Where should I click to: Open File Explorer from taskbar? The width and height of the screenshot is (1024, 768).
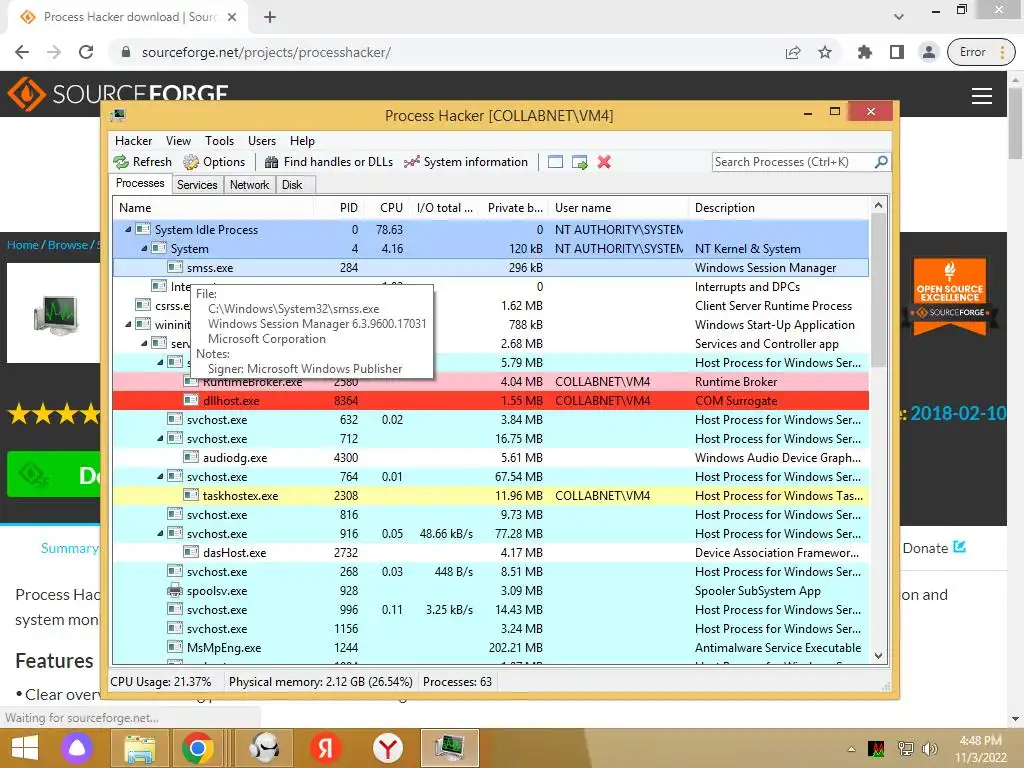point(140,748)
